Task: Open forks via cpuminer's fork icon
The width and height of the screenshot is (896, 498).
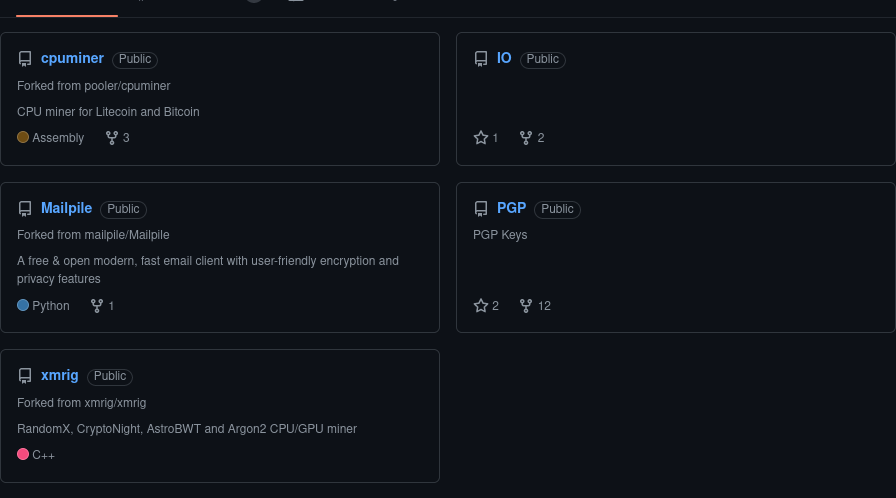Action: point(111,137)
